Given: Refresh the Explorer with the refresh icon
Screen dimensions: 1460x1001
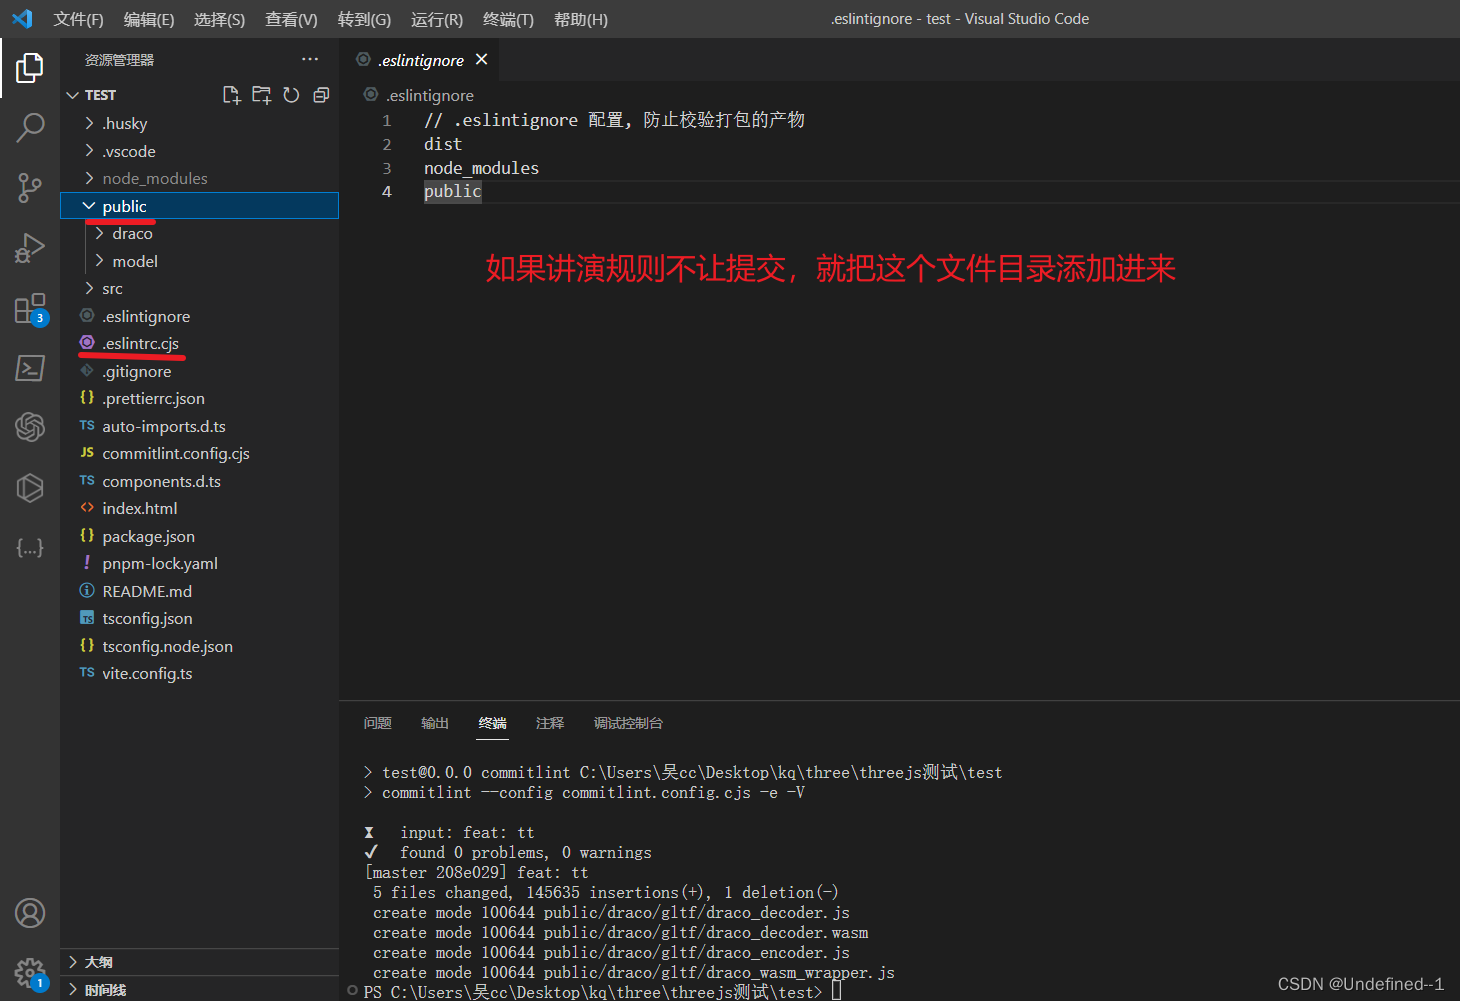Looking at the screenshot, I should pos(291,94).
